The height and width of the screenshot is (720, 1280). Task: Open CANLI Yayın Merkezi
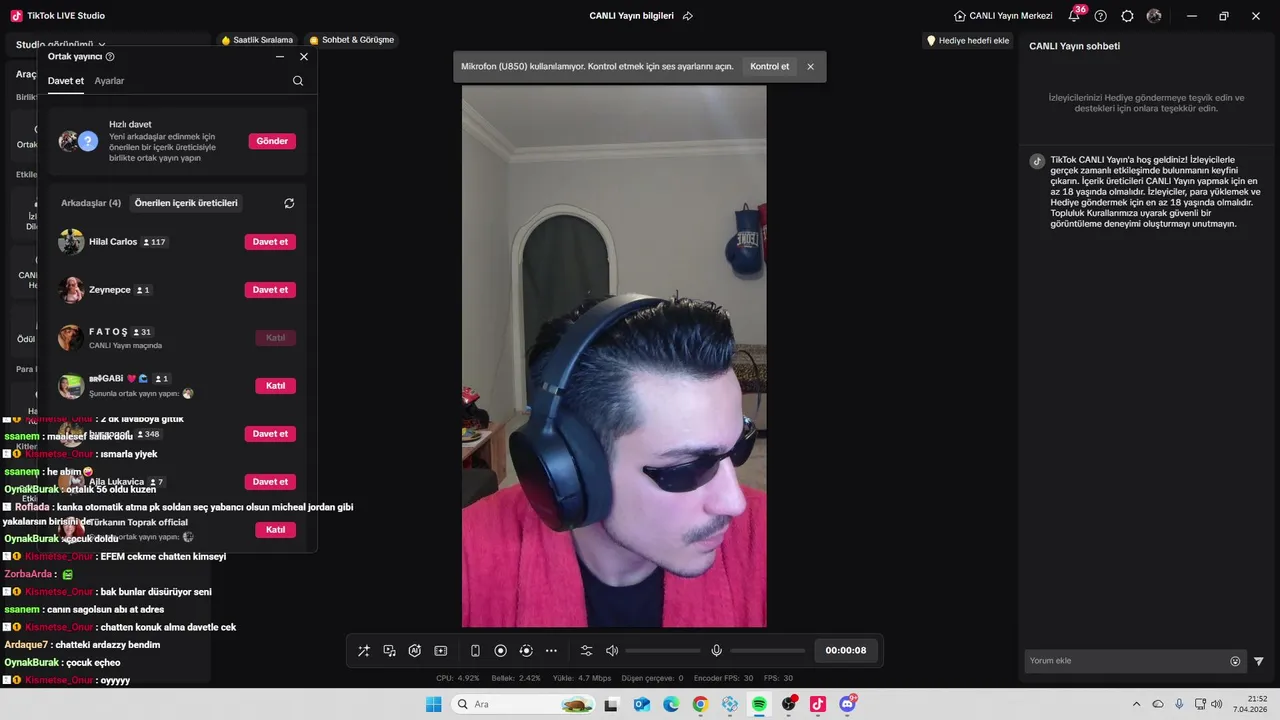point(1004,16)
